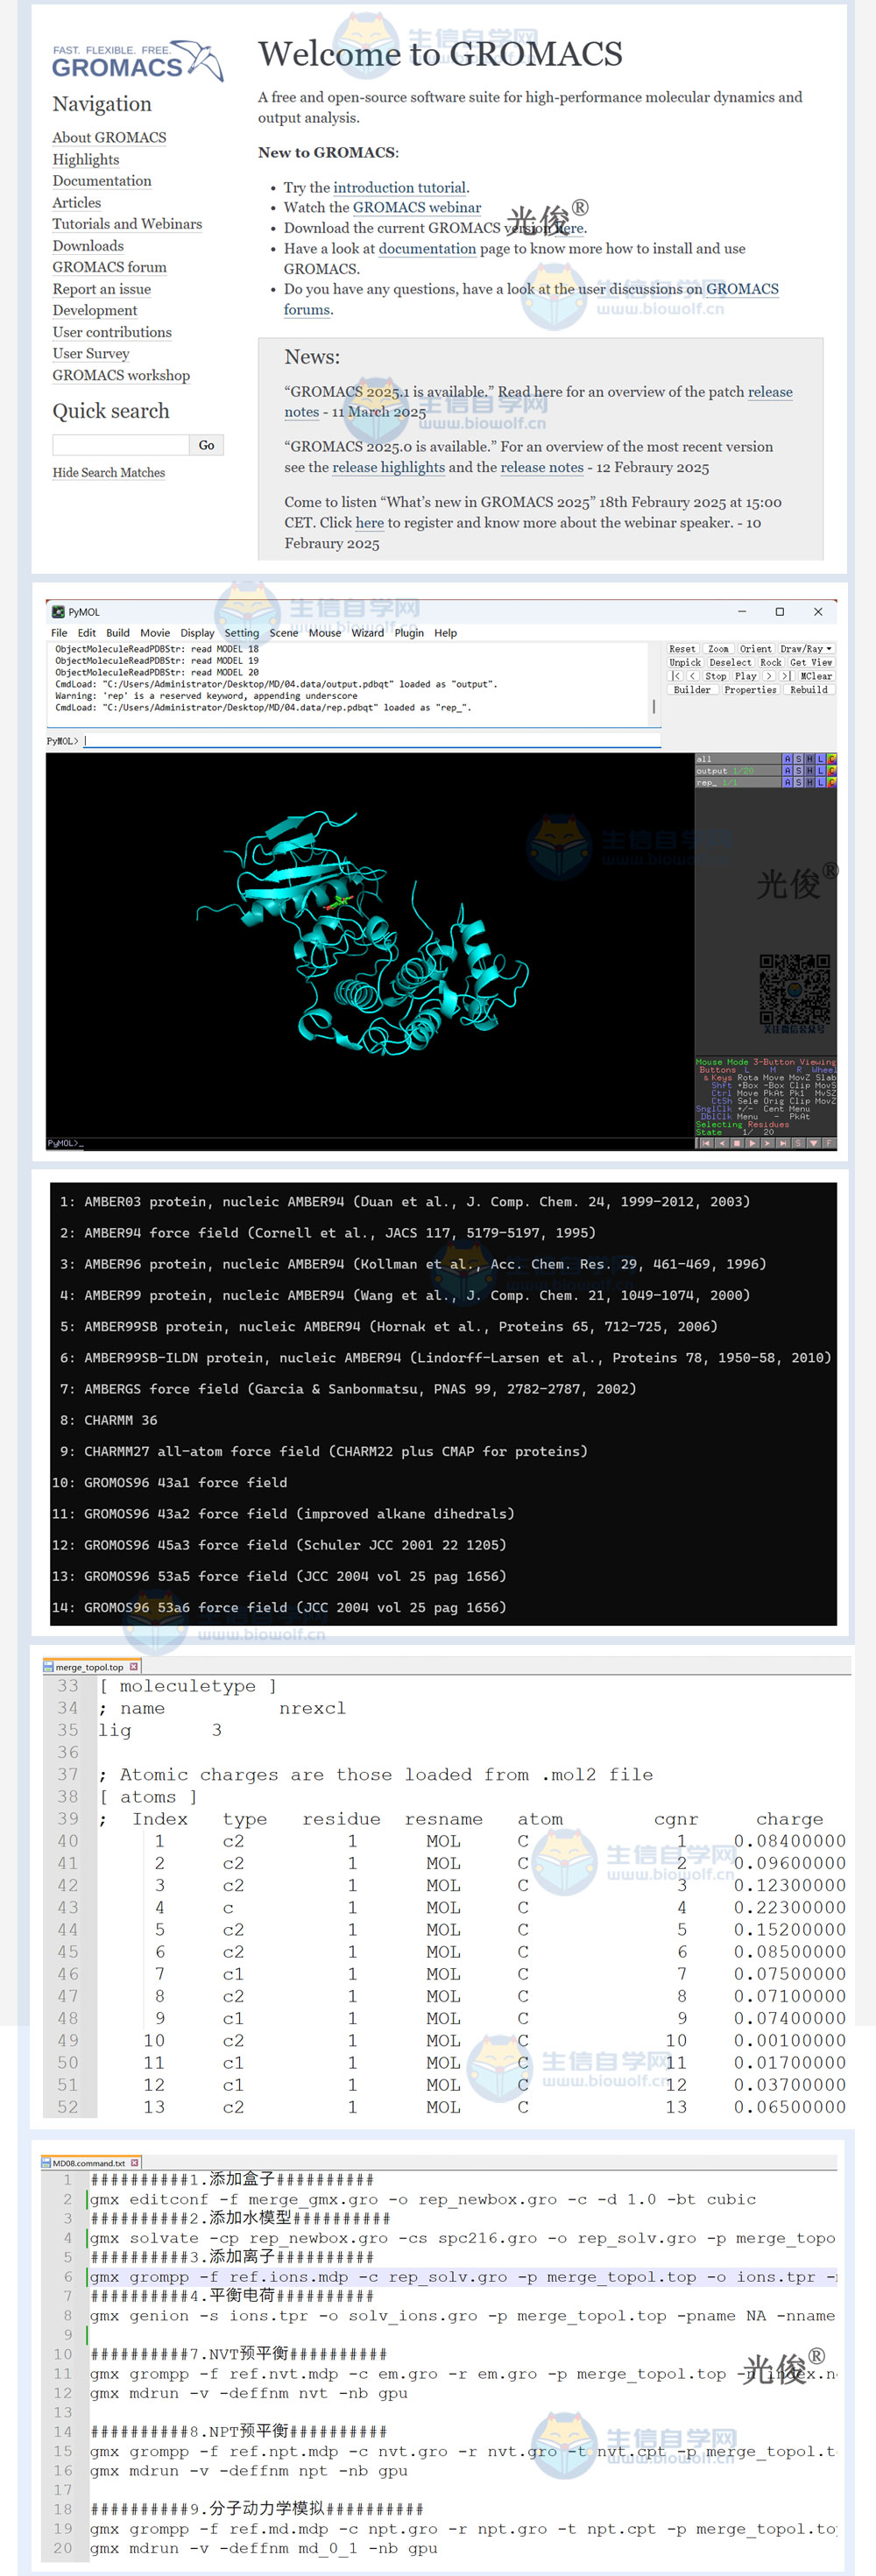Click the triangle play icon in bottom playback bar
The height and width of the screenshot is (2576, 876).
(752, 1143)
